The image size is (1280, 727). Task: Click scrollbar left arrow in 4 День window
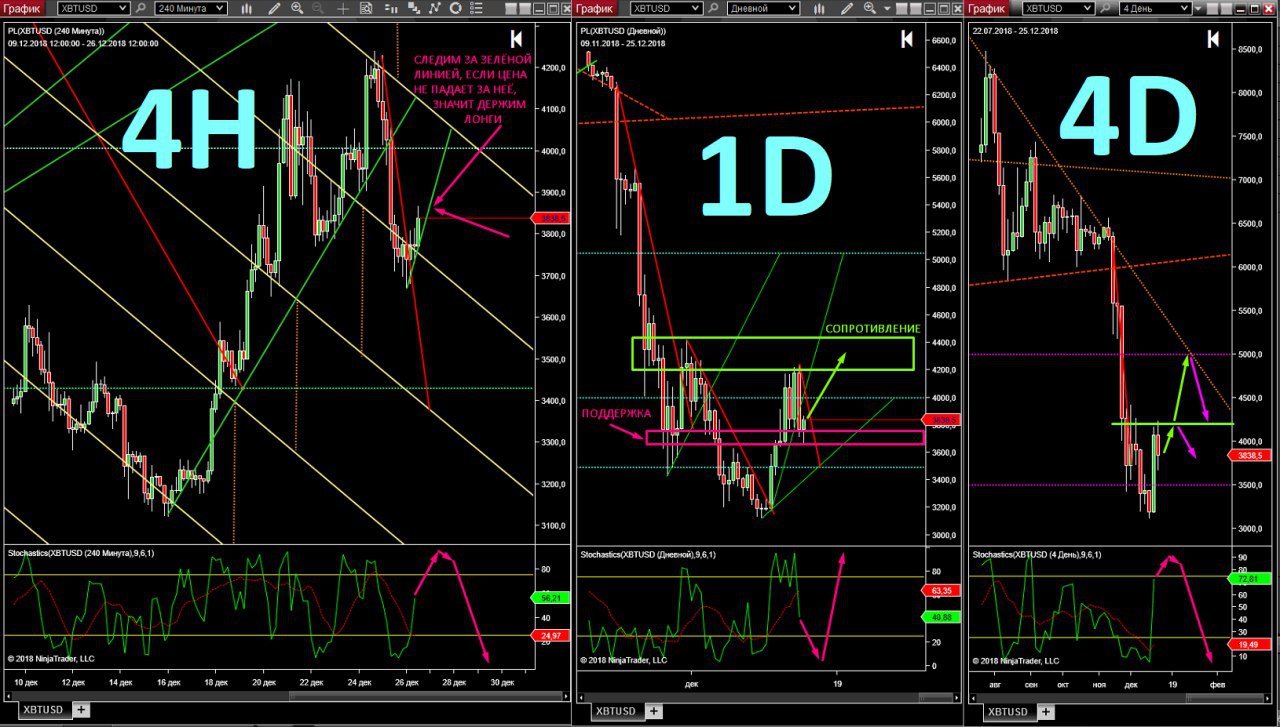[x=973, y=698]
